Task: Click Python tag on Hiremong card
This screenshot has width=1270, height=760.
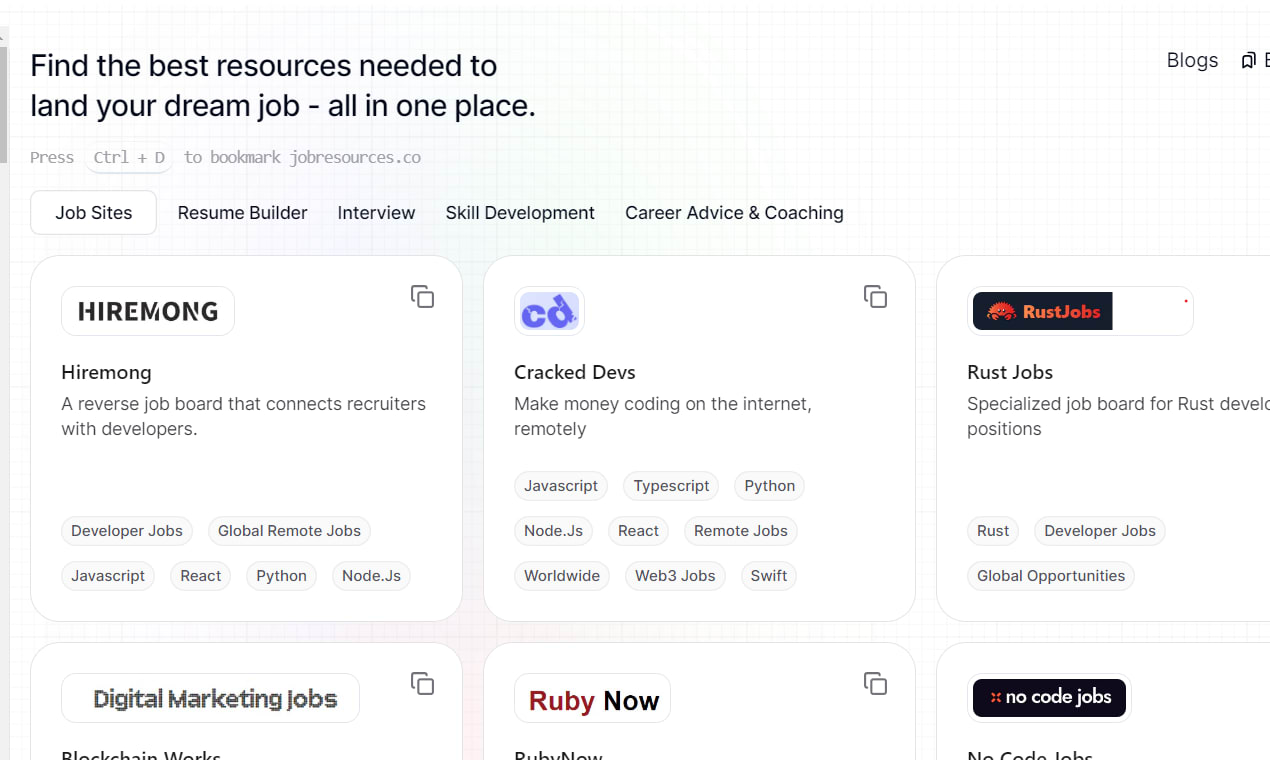Action: [281, 576]
